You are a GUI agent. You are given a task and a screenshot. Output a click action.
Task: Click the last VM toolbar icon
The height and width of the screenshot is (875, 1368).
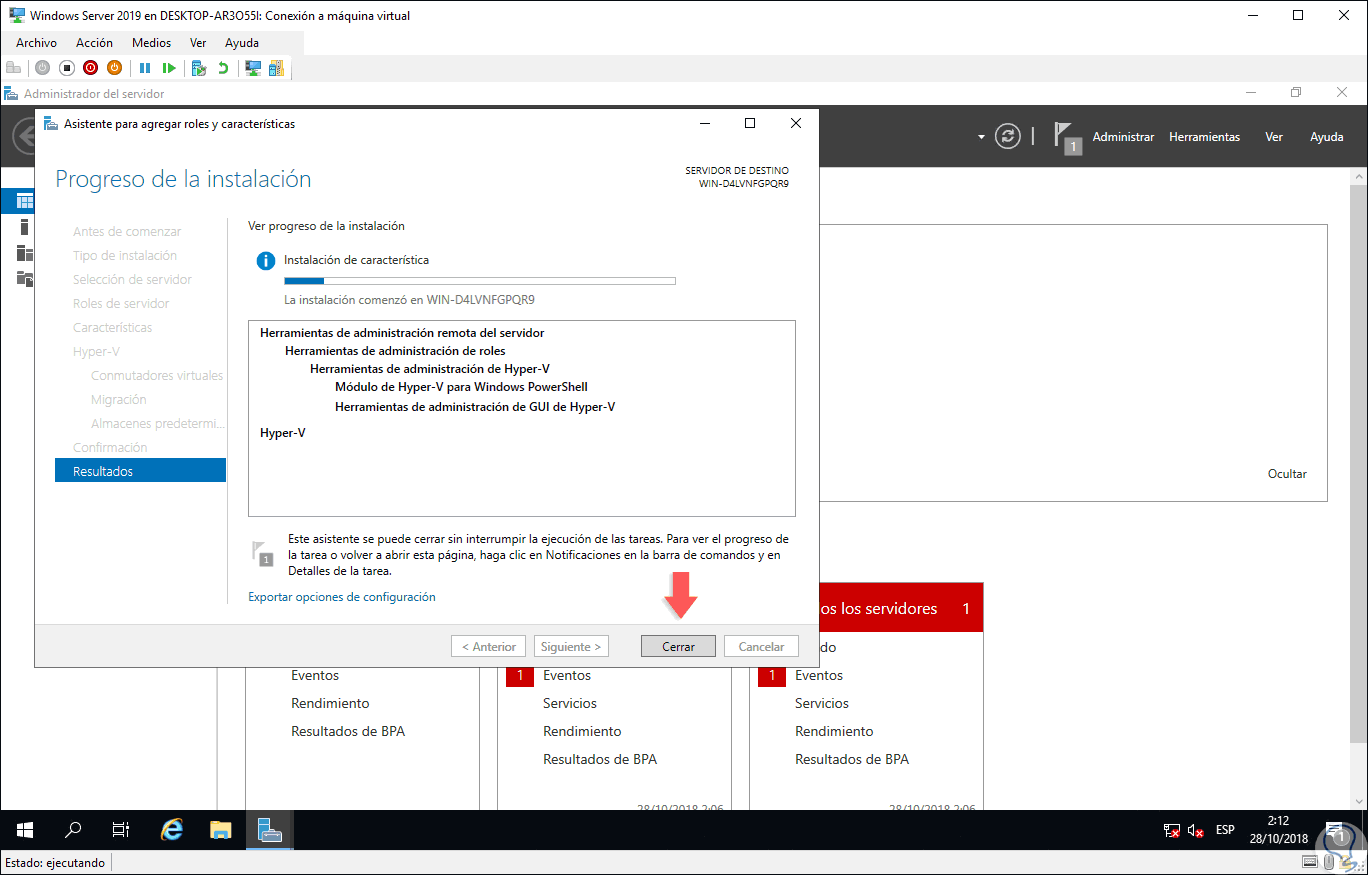click(x=276, y=68)
